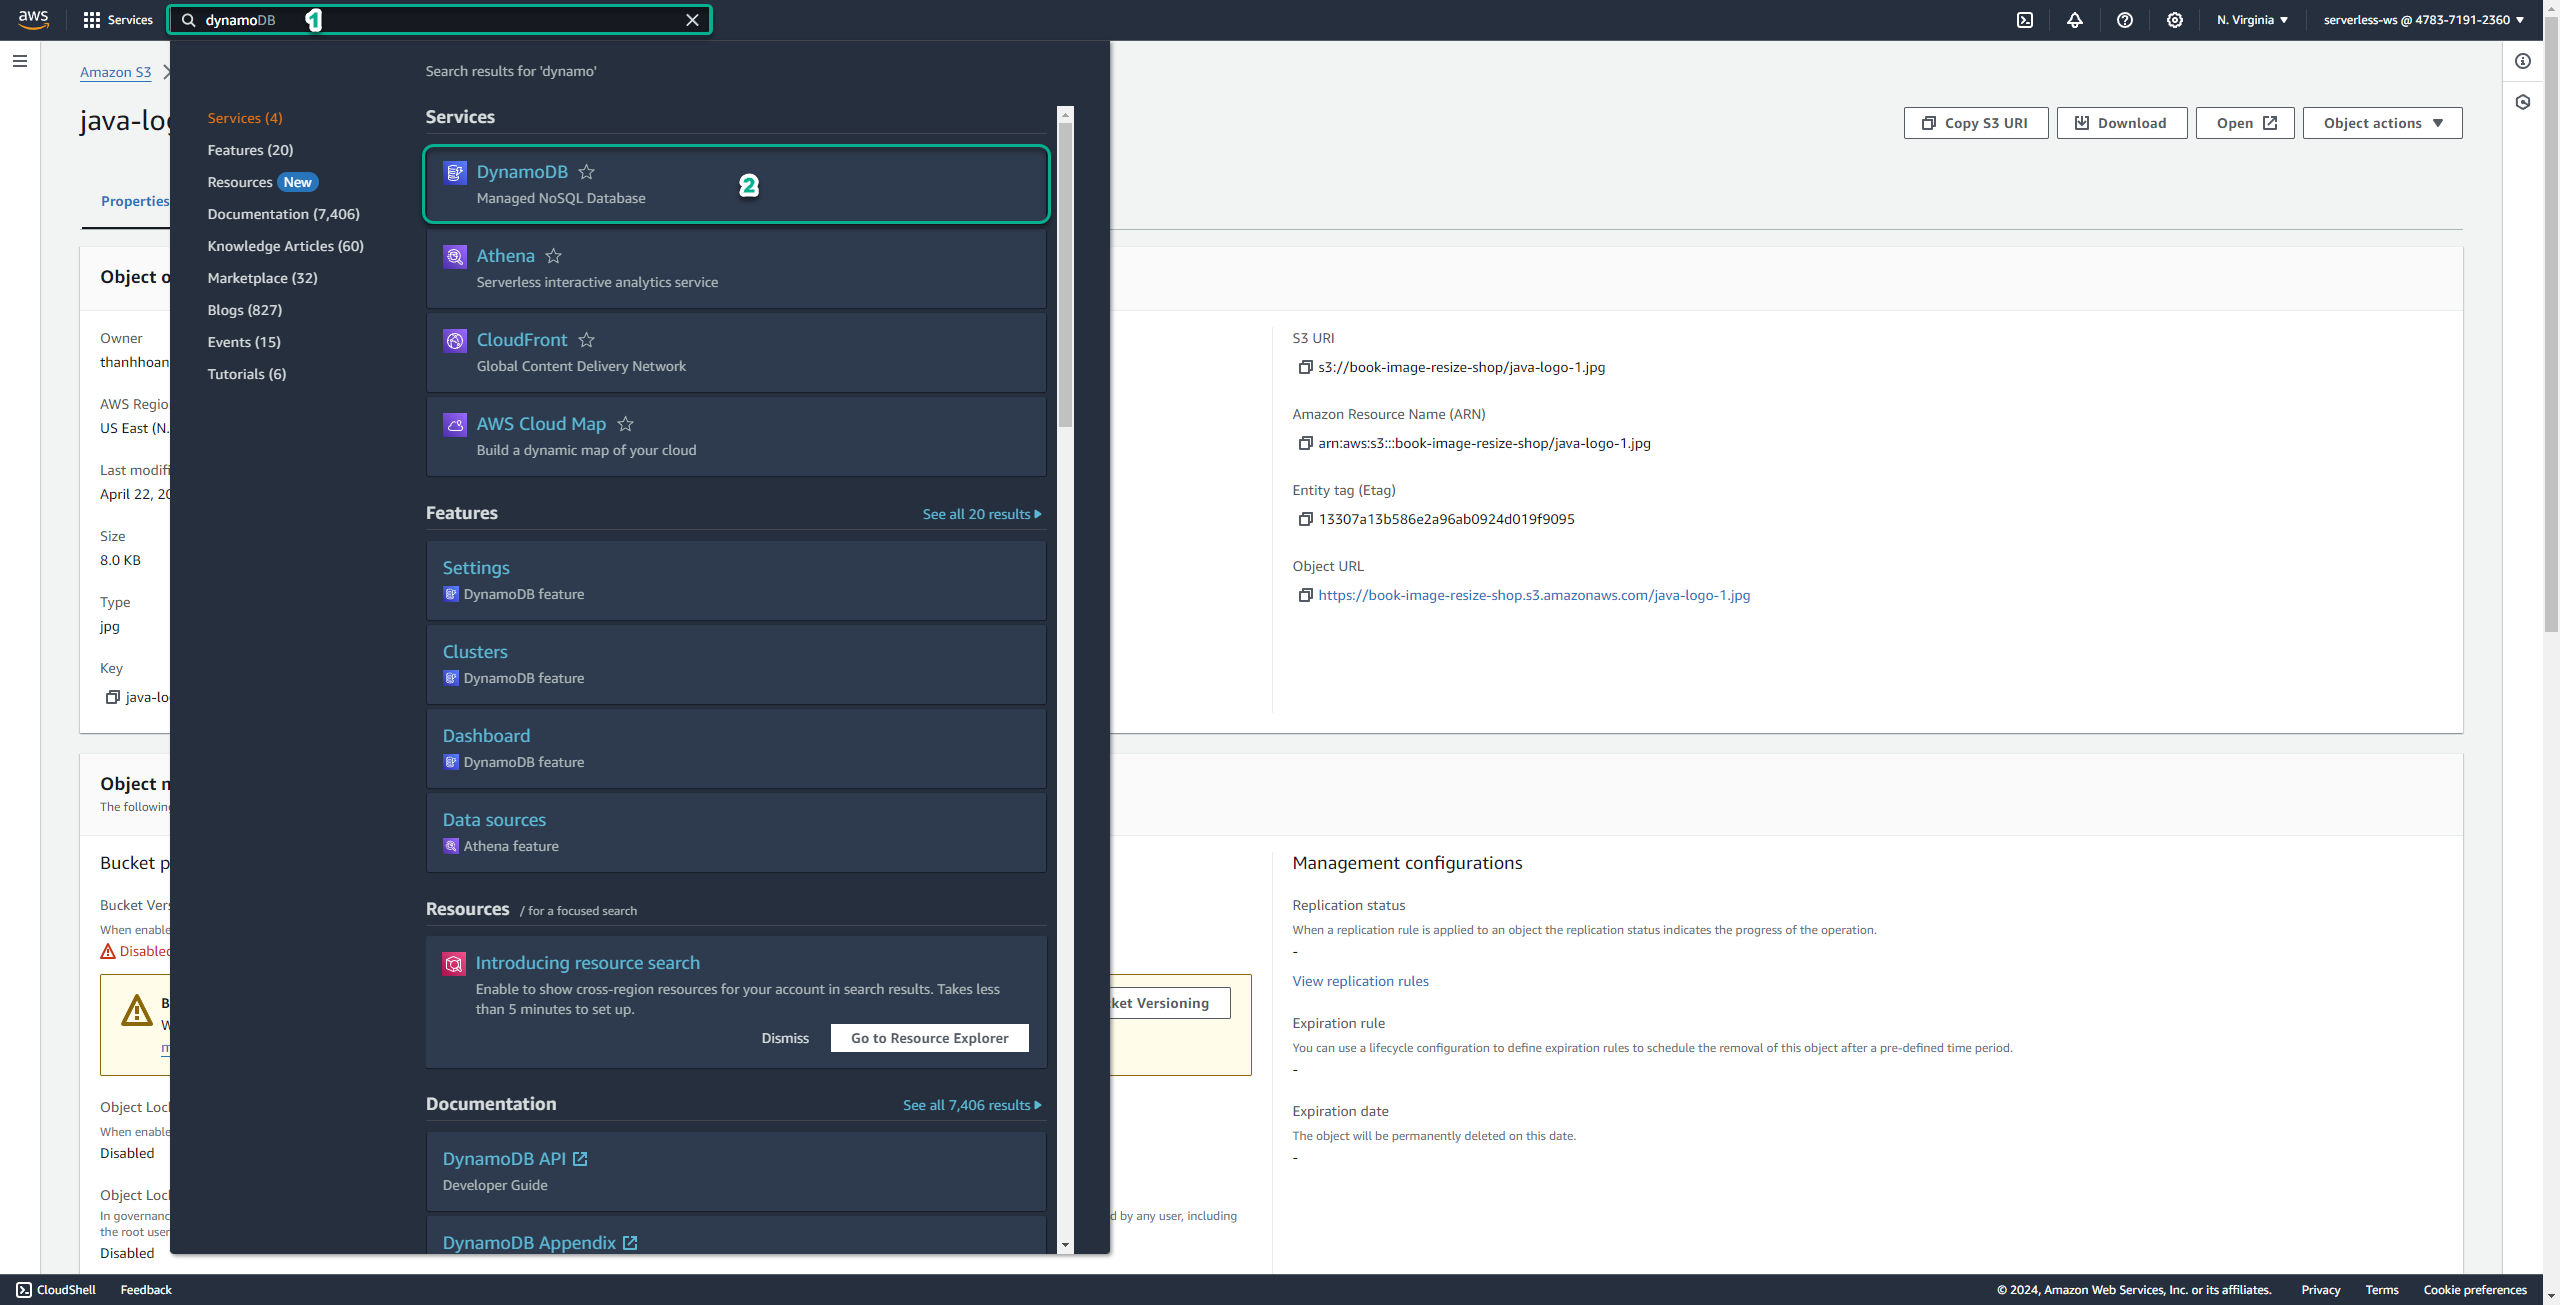
Task: Filter results by Events (15)
Action: pos(244,342)
